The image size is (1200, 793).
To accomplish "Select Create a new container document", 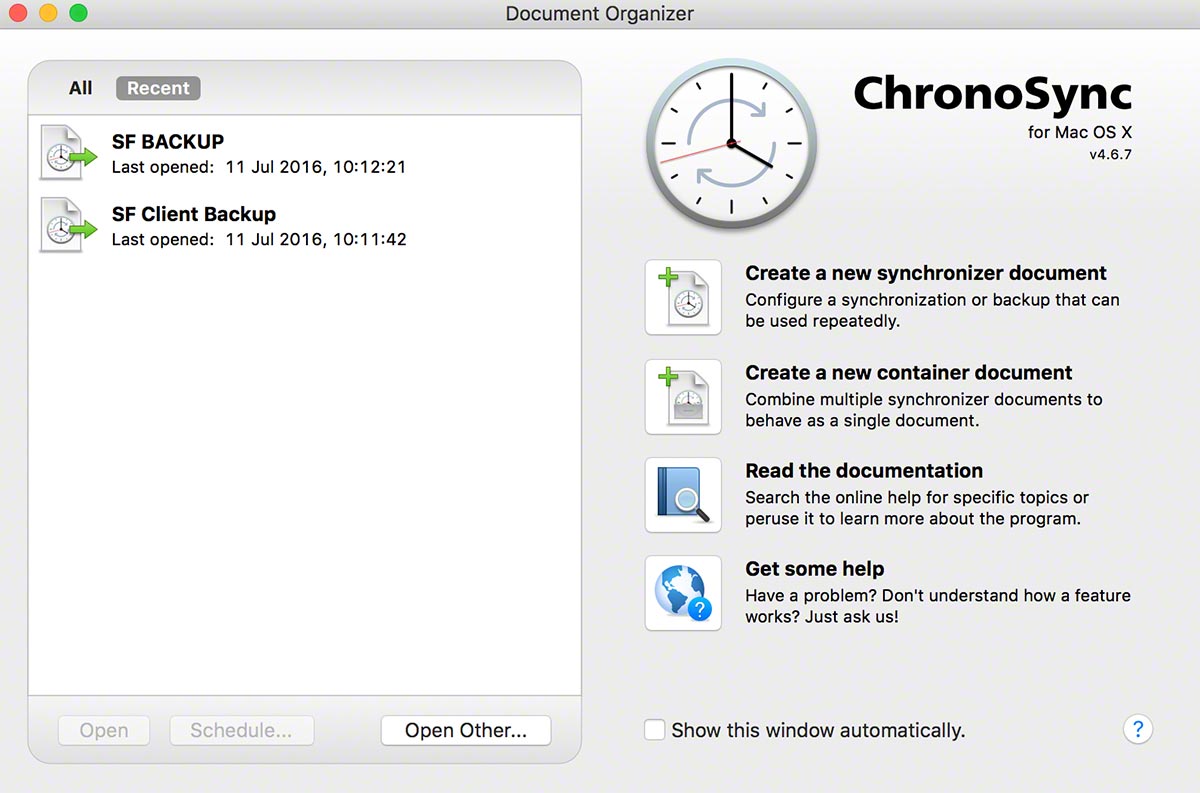I will click(909, 372).
